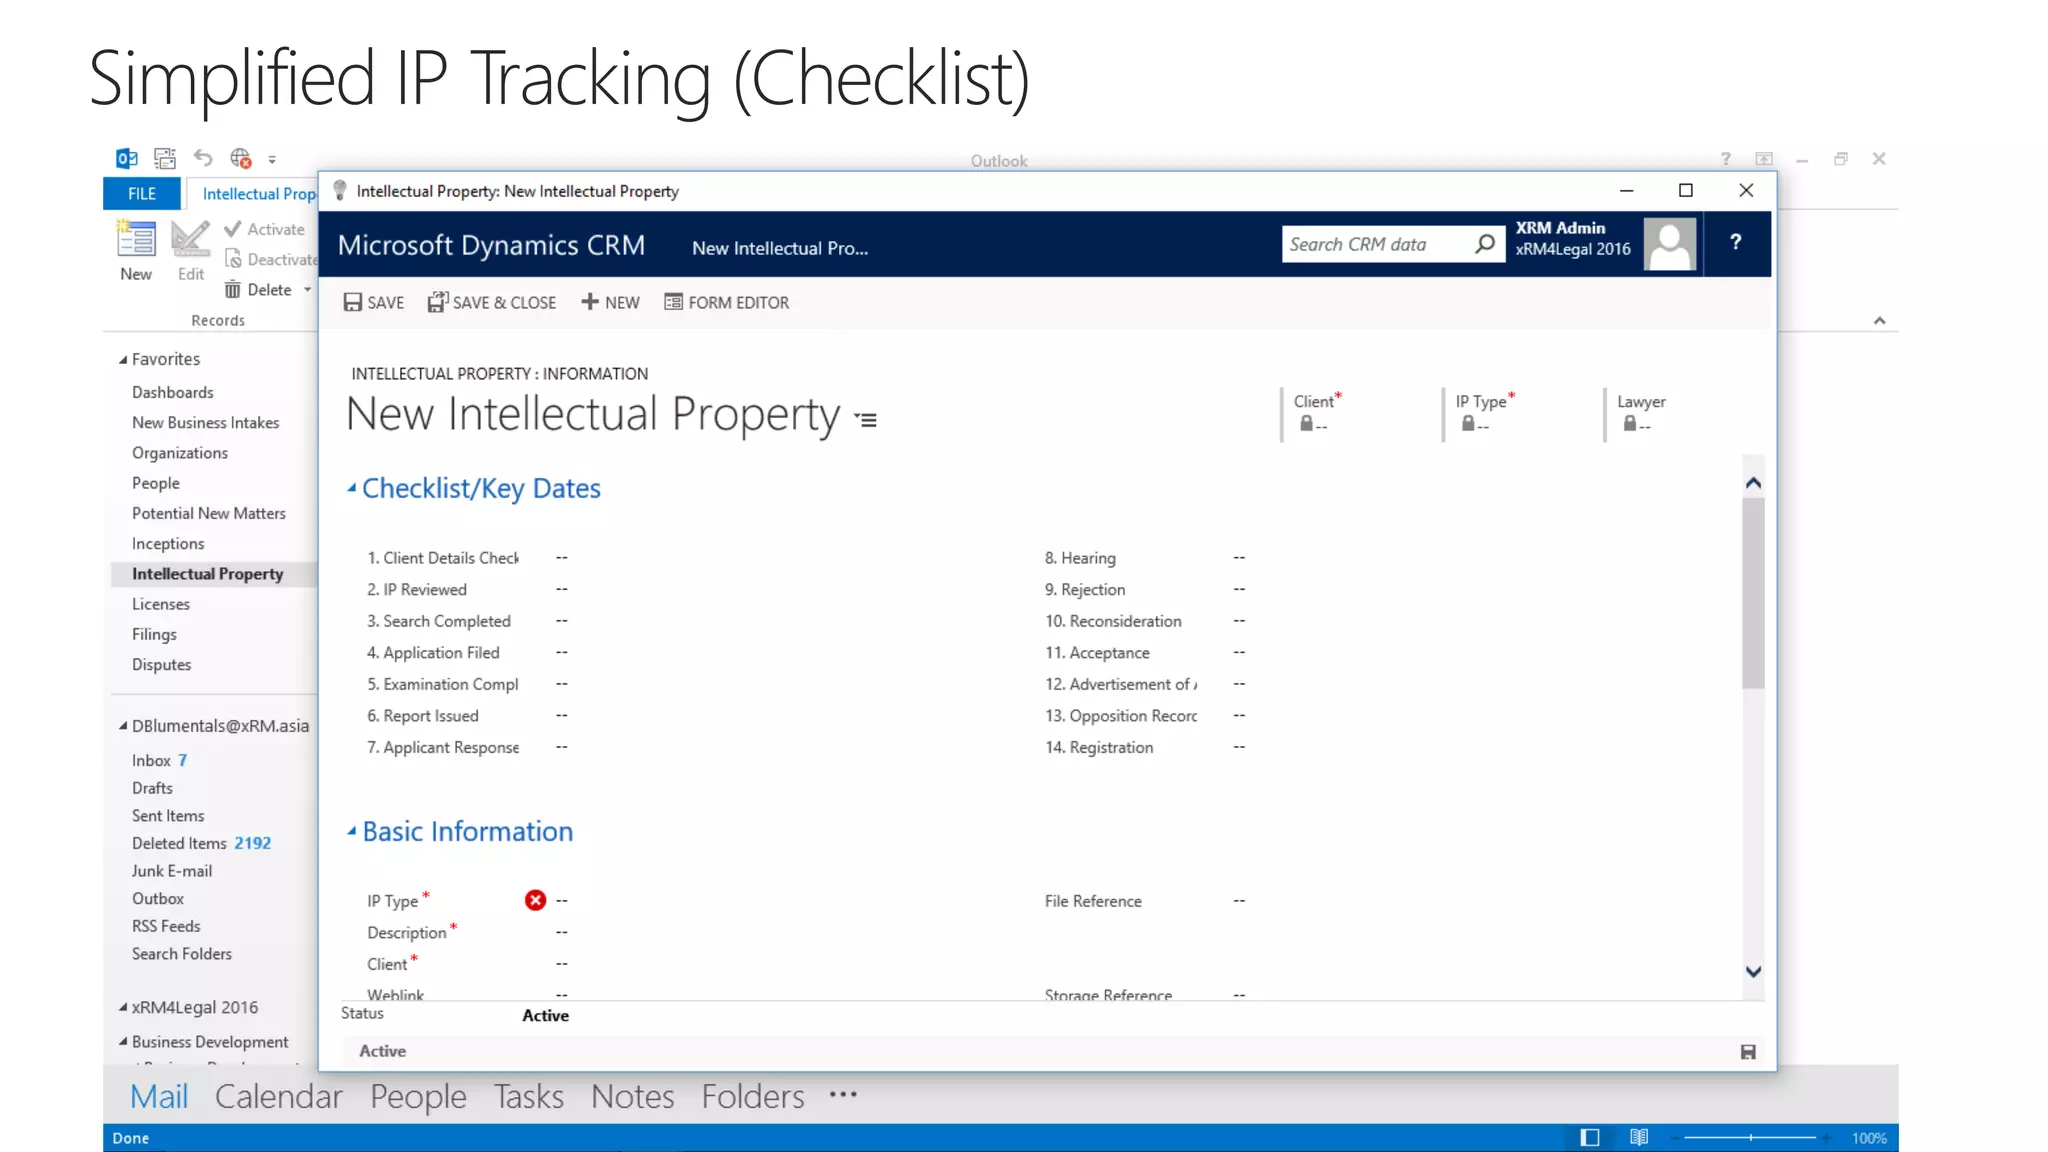Open the Form Editor
Image resolution: width=2048 pixels, height=1152 pixels.
tap(727, 302)
